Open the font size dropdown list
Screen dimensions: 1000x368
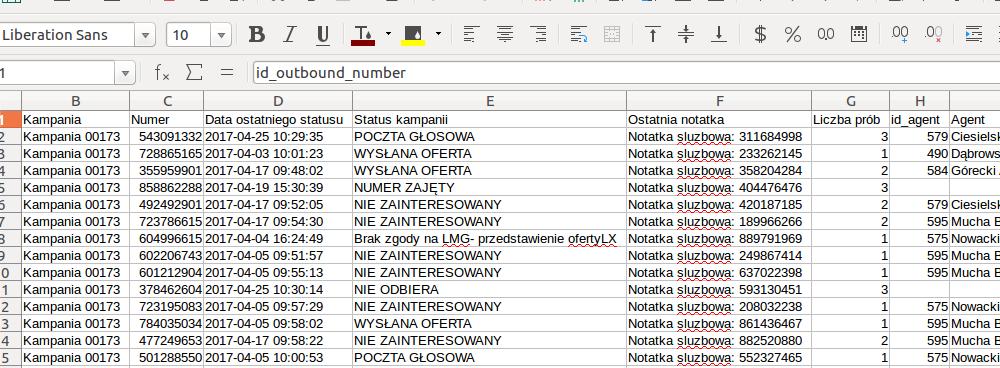point(221,35)
